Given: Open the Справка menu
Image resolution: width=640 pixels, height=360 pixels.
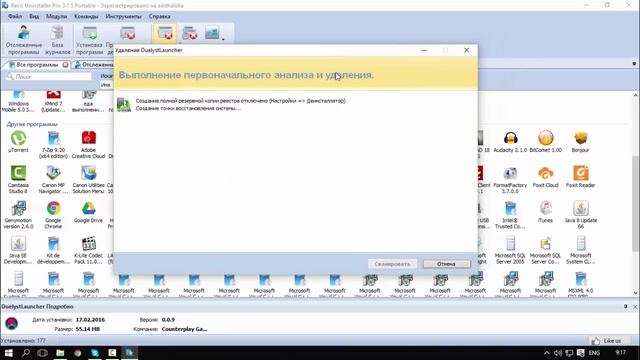Looking at the screenshot, I should click(159, 16).
